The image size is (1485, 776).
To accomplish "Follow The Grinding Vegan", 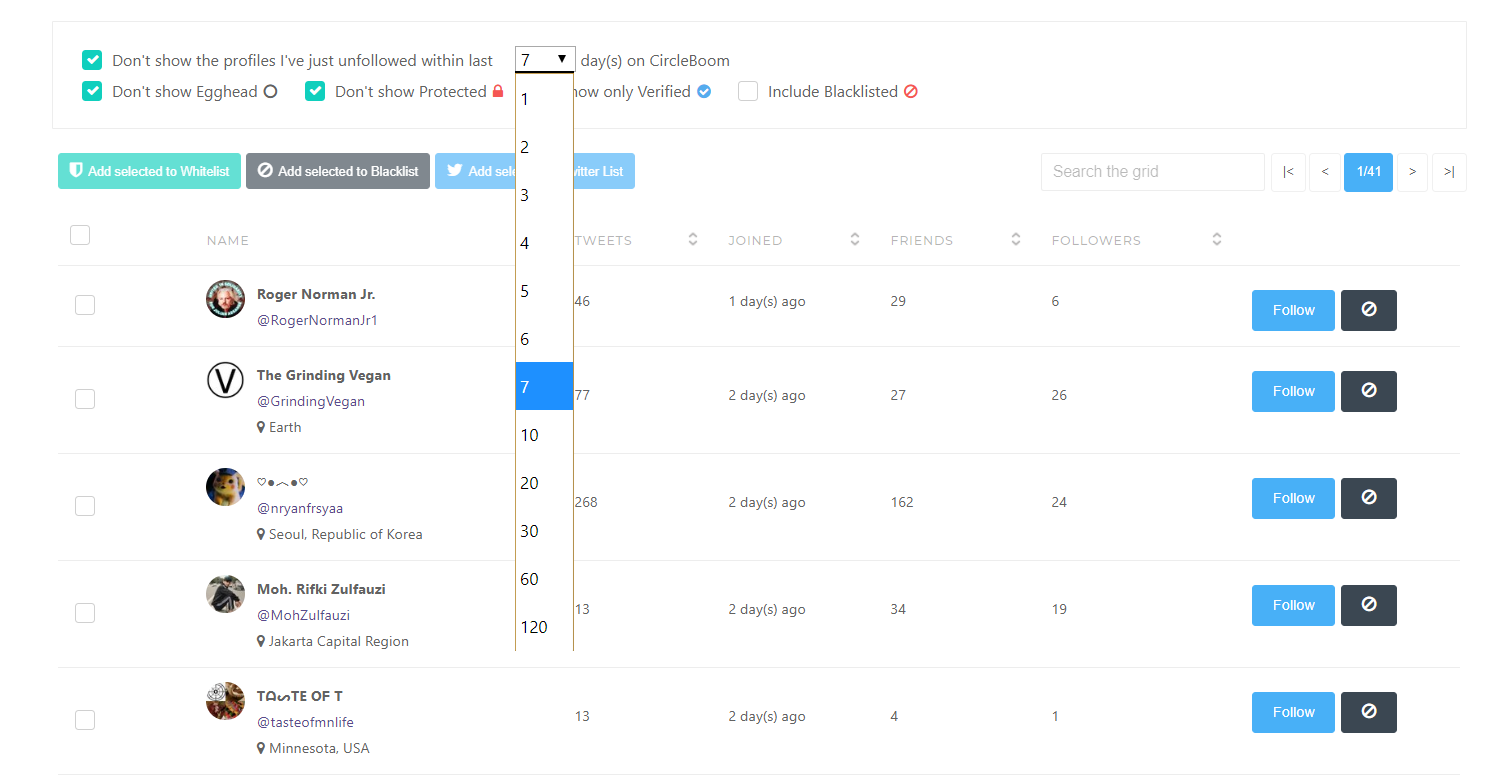I will click(x=1292, y=391).
